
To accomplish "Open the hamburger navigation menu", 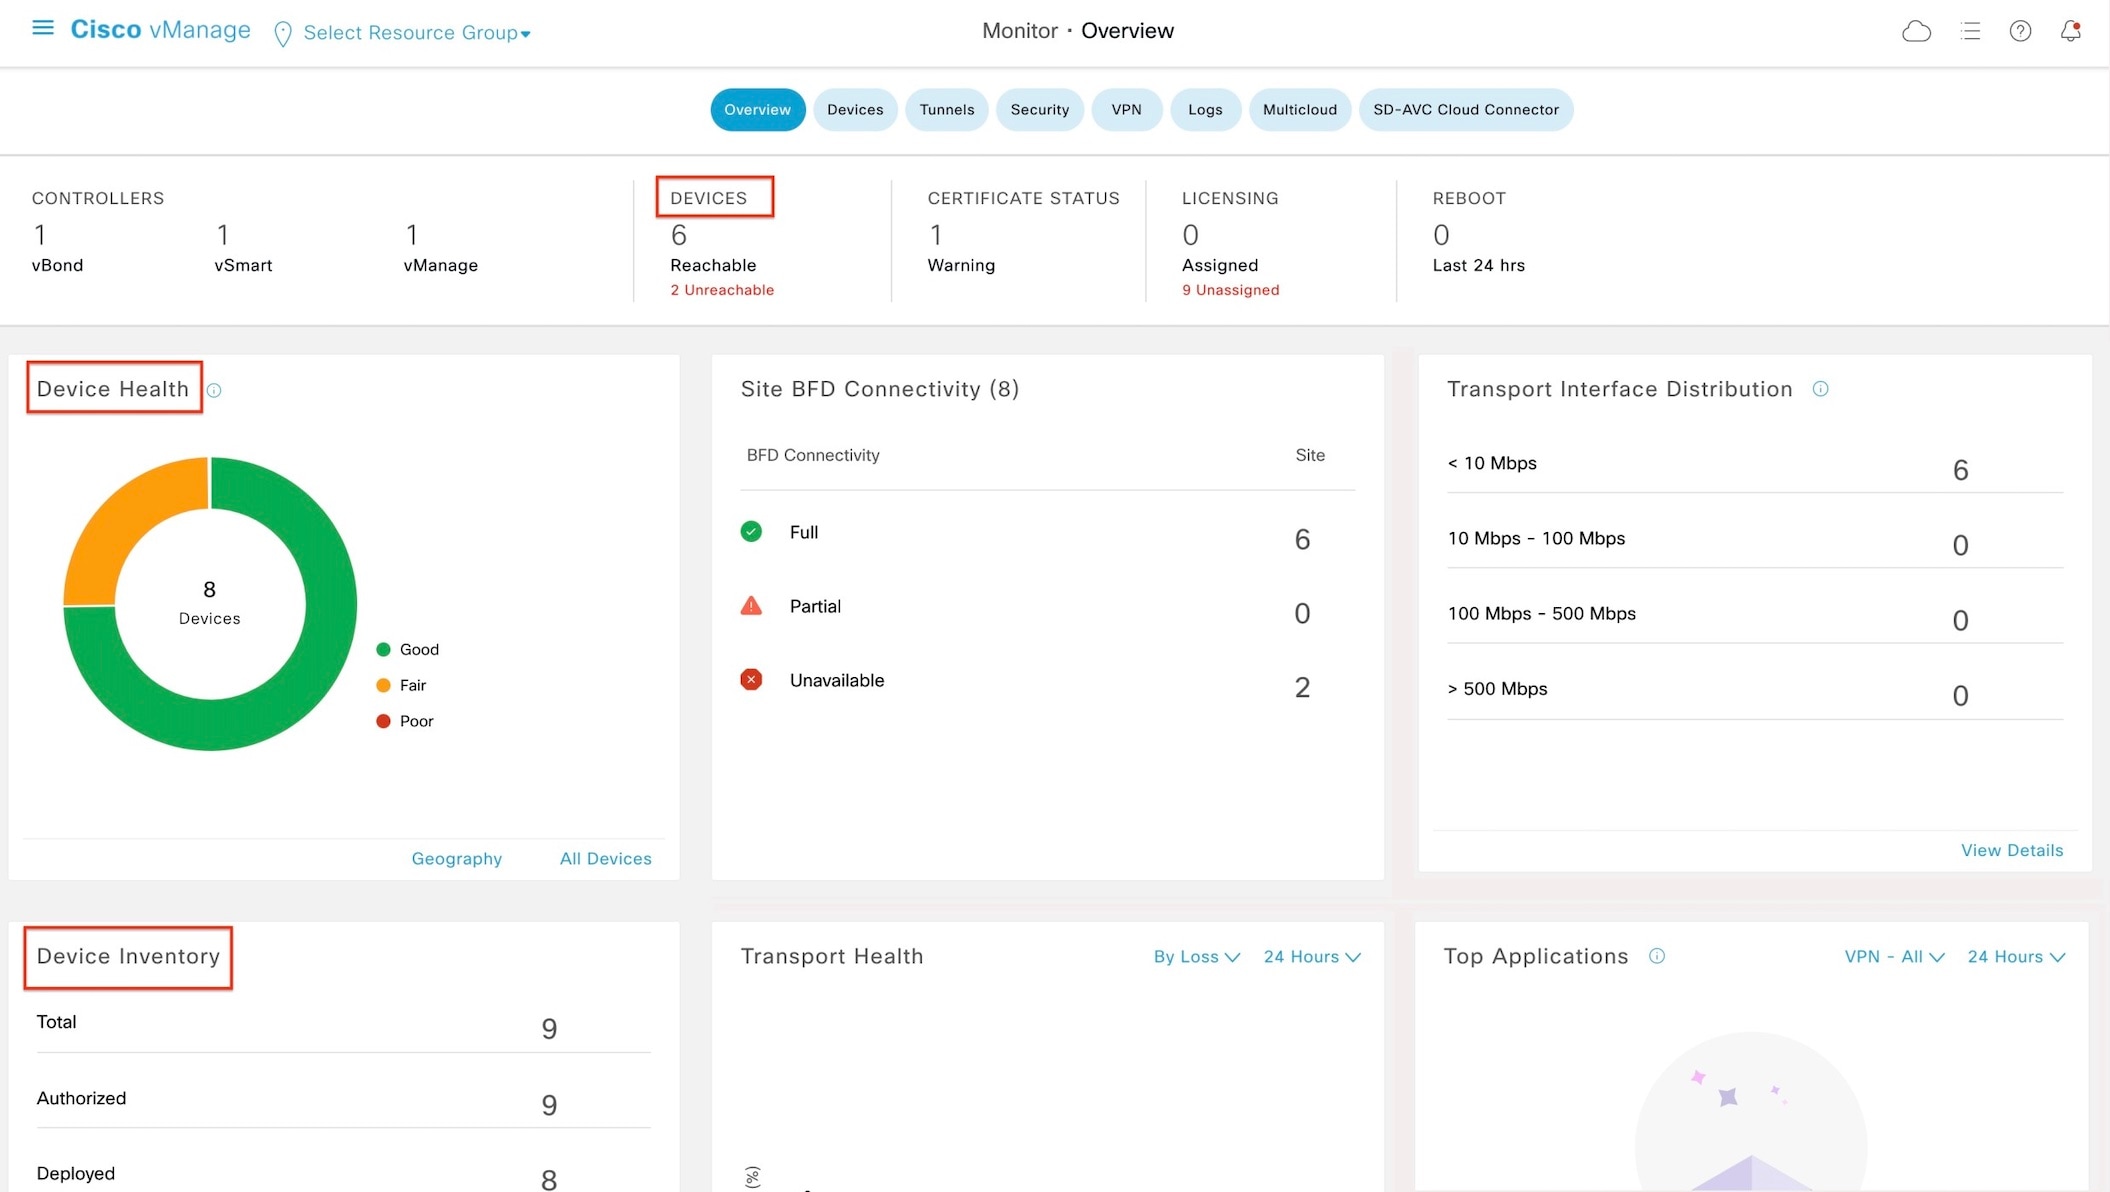I will point(43,28).
